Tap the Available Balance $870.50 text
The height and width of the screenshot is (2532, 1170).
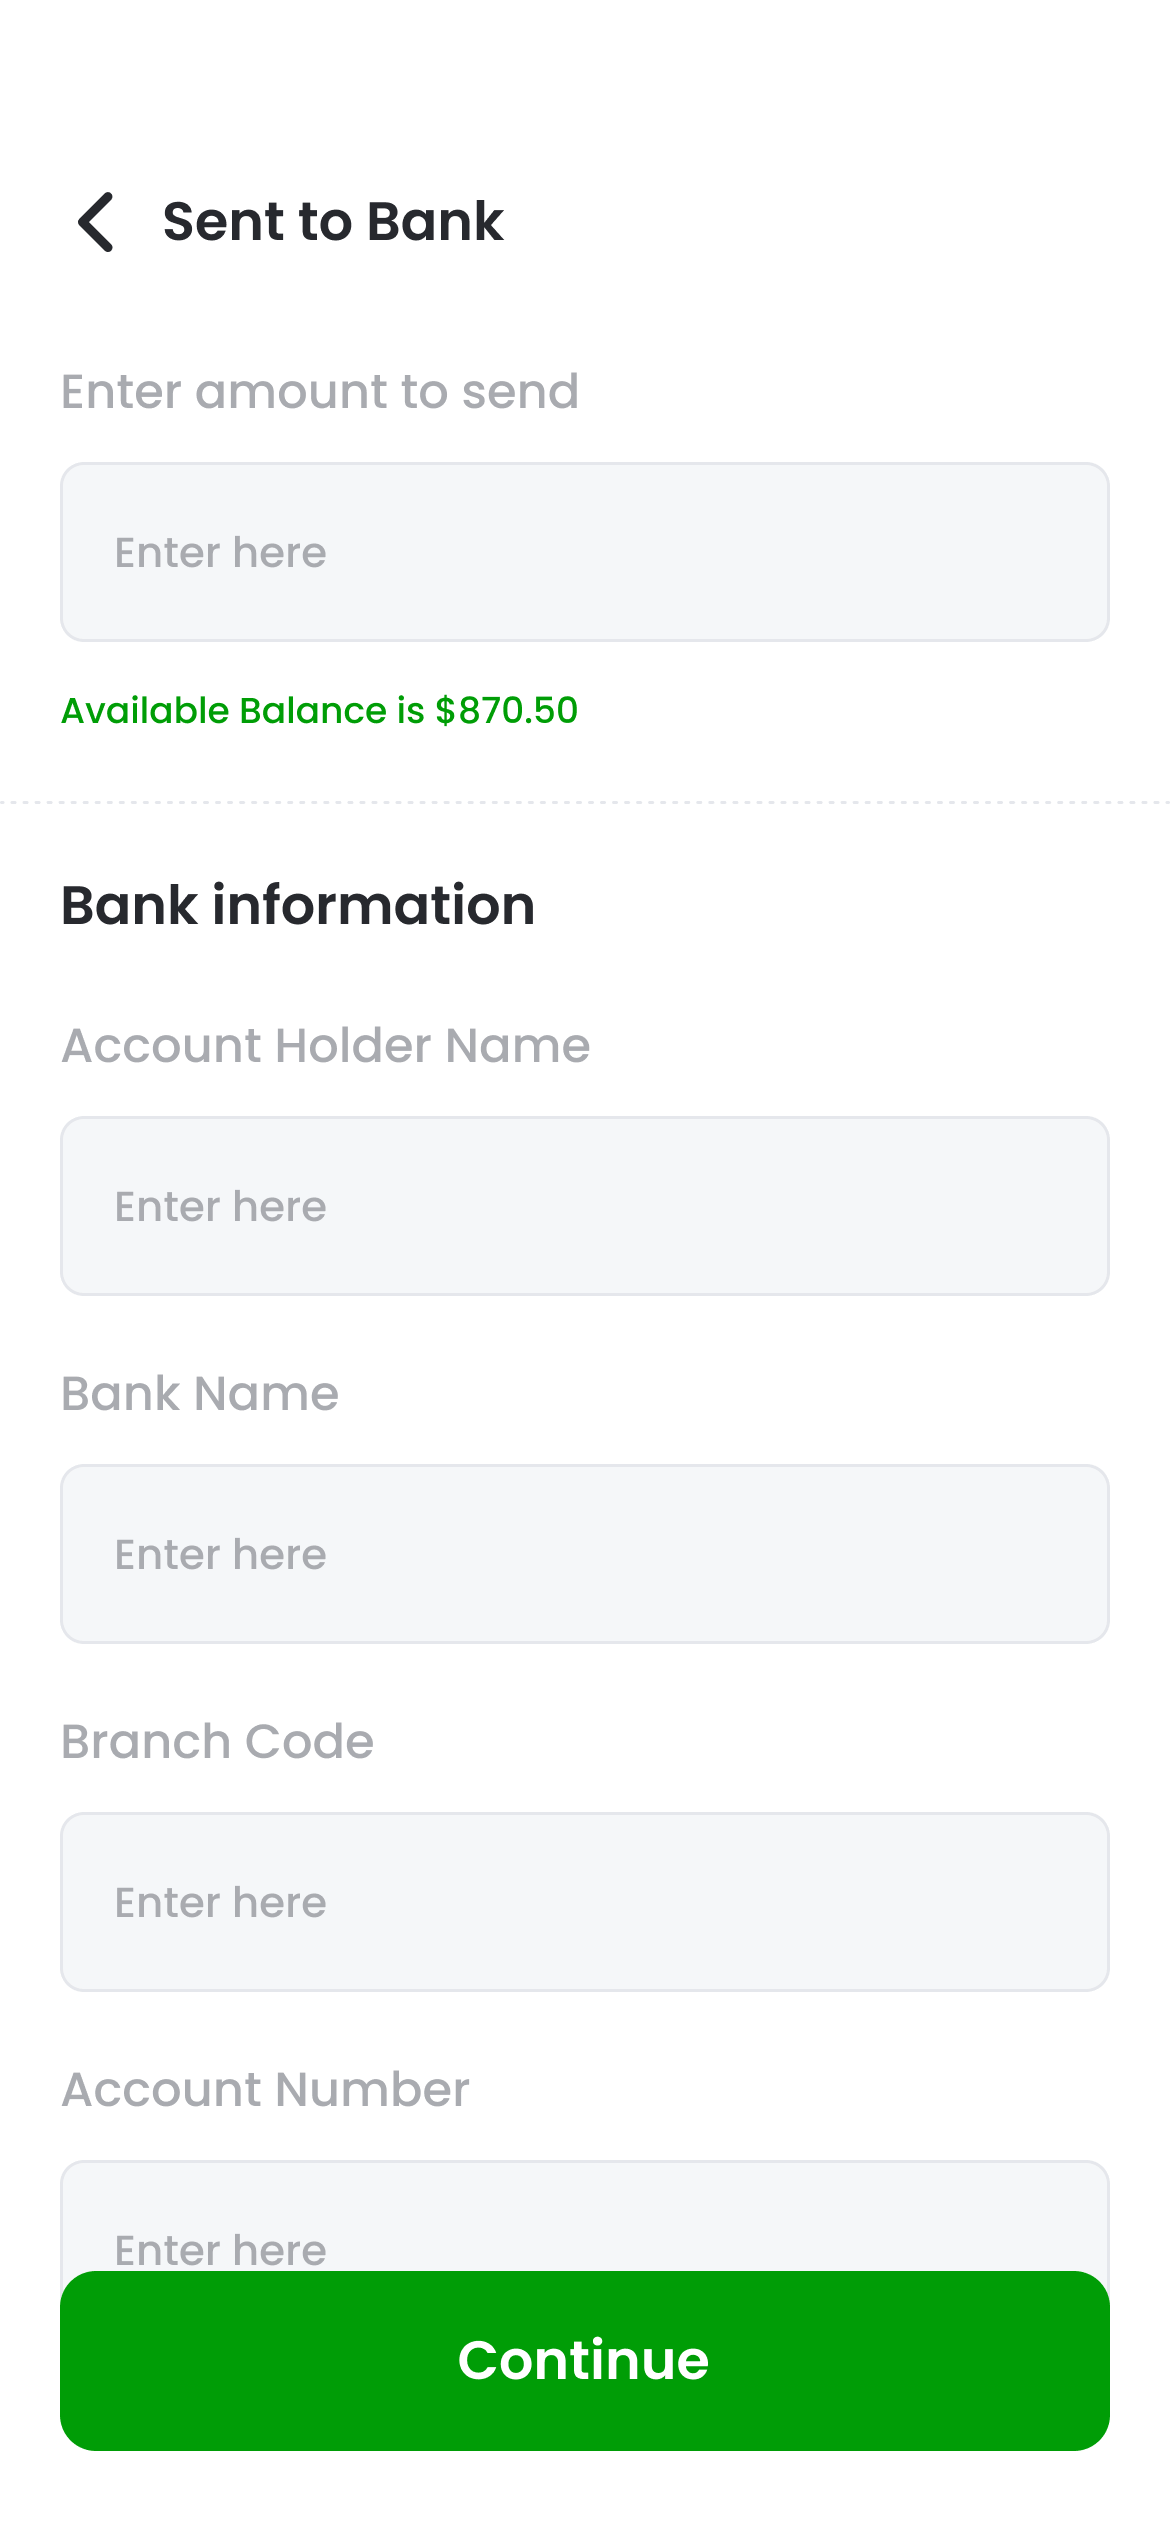click(320, 711)
